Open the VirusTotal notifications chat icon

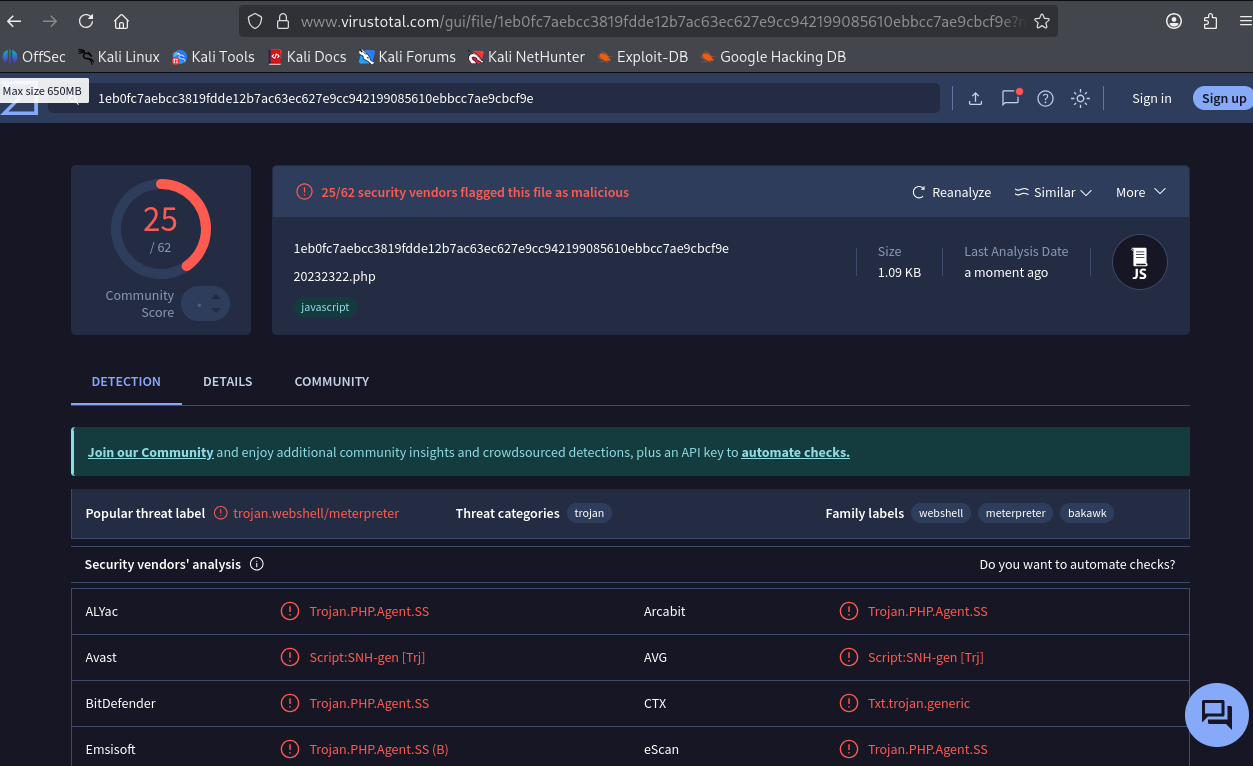tap(1011, 97)
